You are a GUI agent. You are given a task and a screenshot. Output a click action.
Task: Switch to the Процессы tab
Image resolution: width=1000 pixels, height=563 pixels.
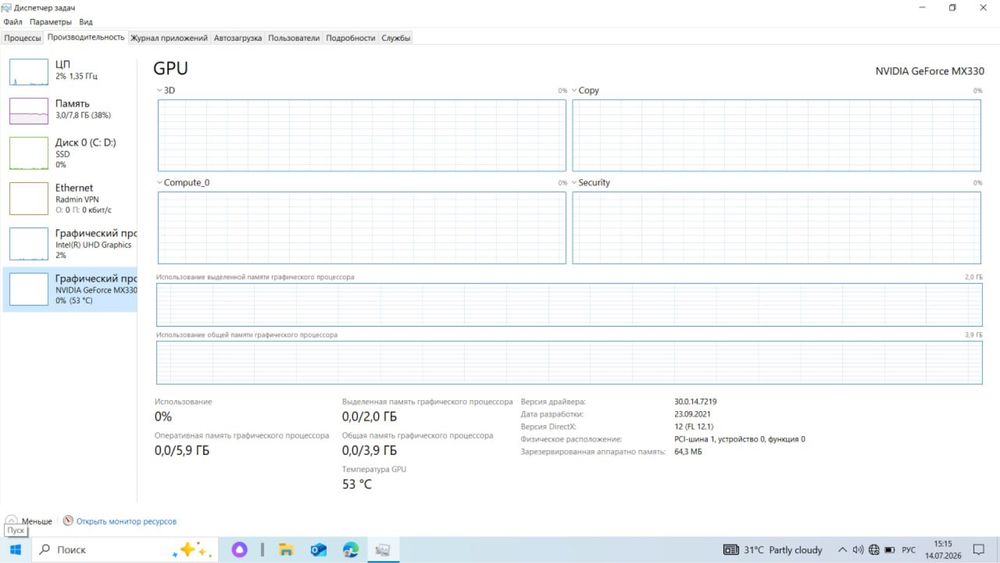click(22, 38)
